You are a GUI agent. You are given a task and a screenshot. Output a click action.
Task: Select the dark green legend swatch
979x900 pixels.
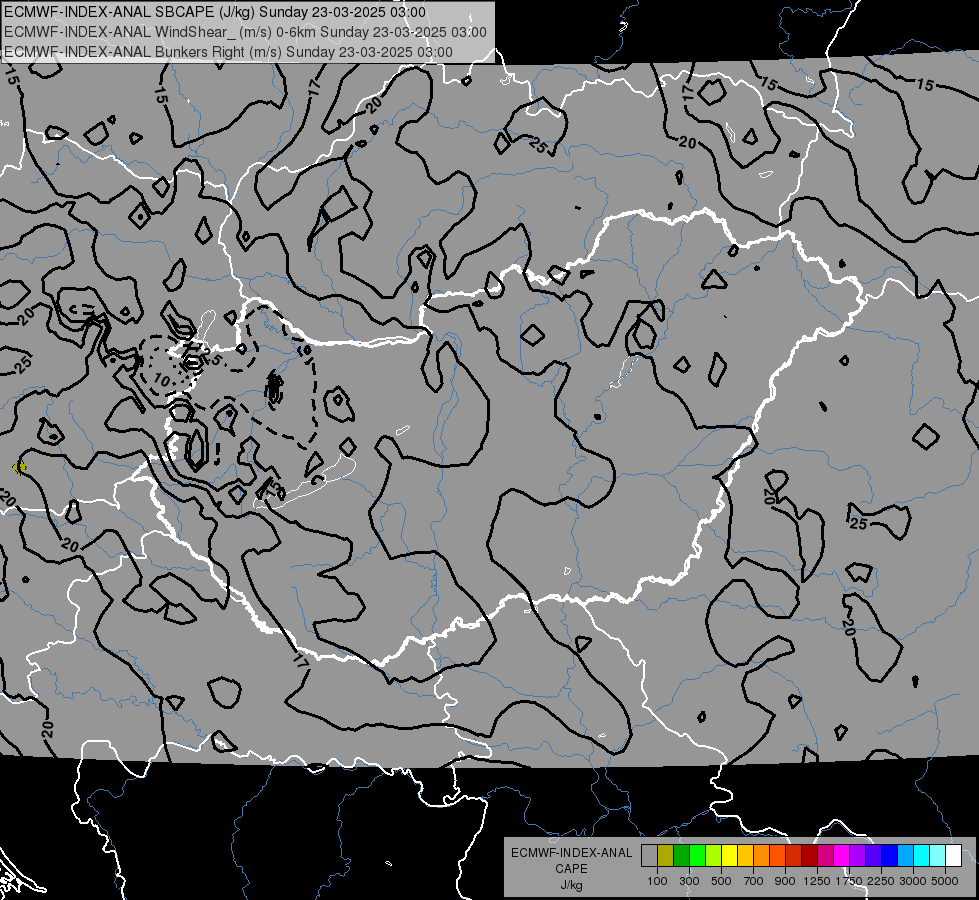coord(681,856)
